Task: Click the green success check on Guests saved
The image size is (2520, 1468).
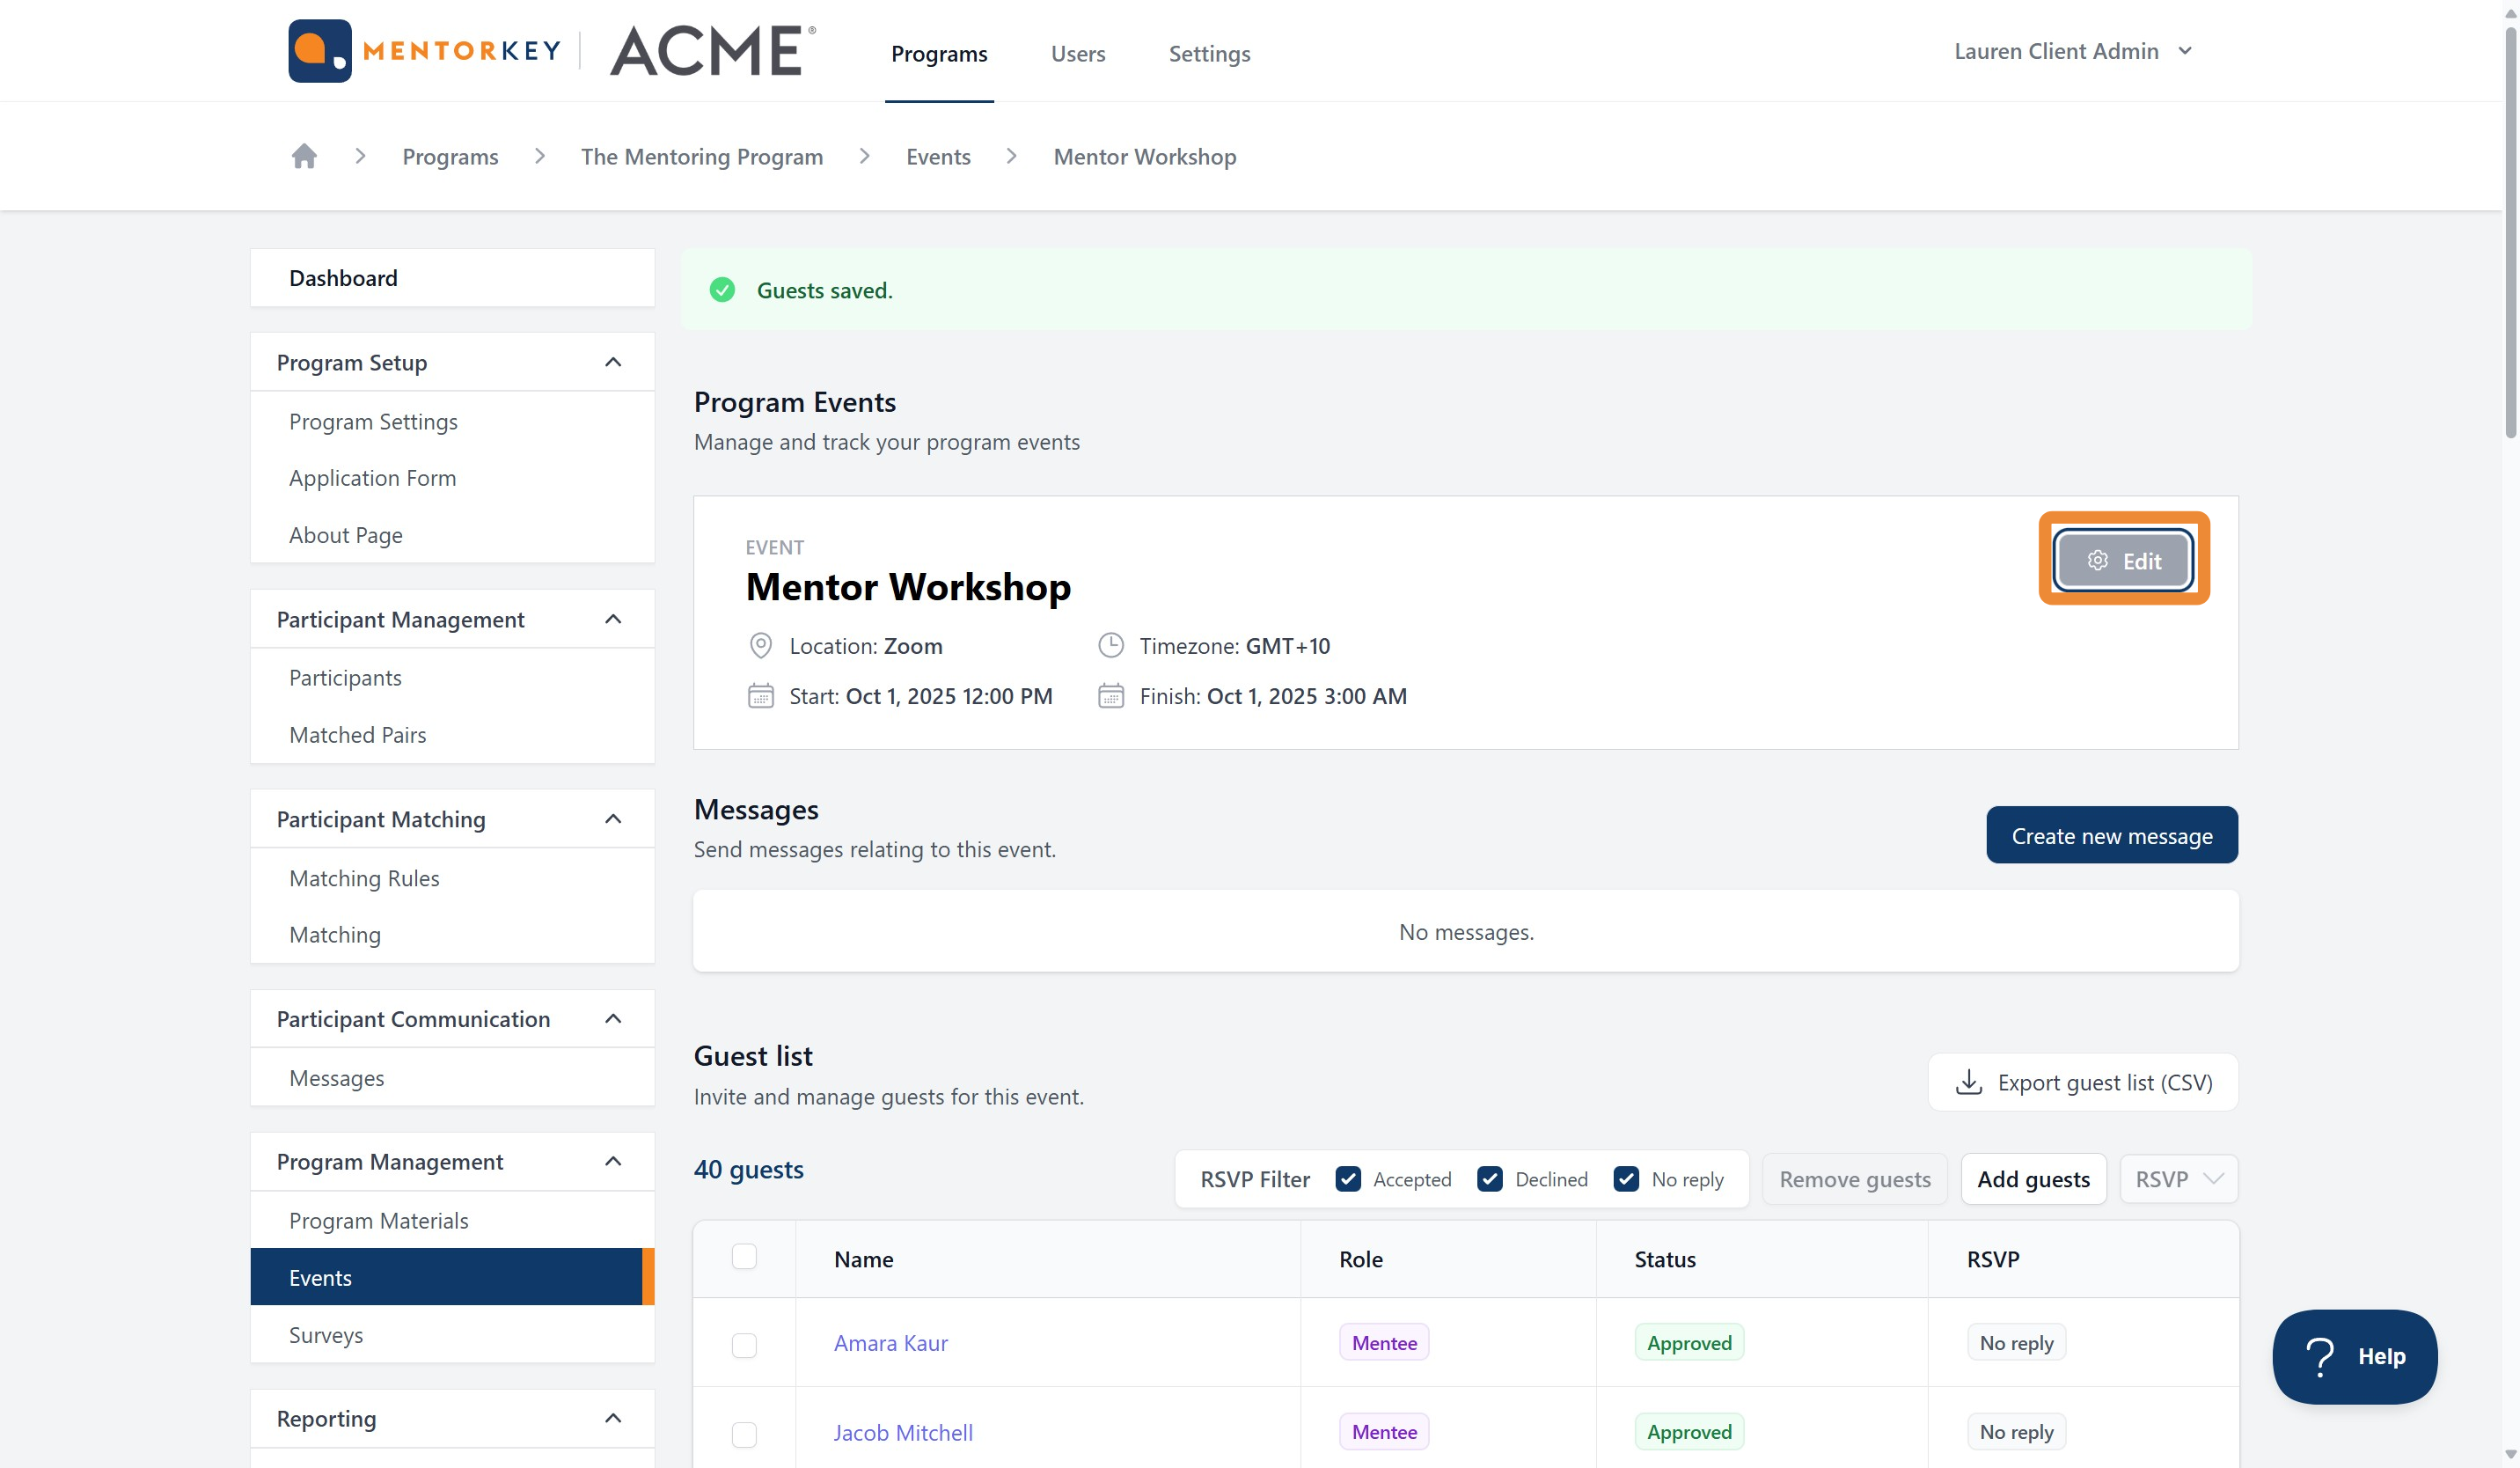Action: click(722, 290)
